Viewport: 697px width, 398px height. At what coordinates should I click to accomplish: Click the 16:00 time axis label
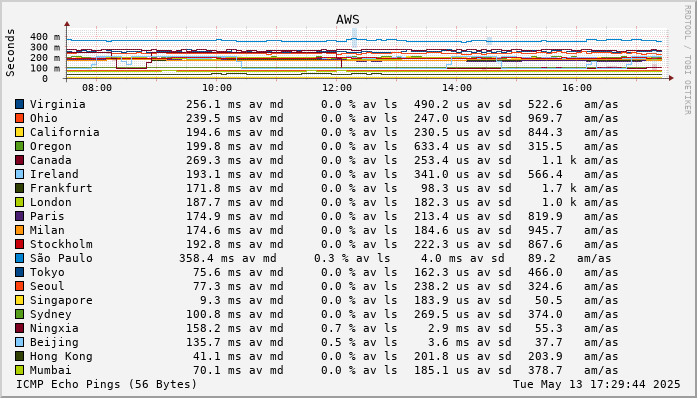577,88
